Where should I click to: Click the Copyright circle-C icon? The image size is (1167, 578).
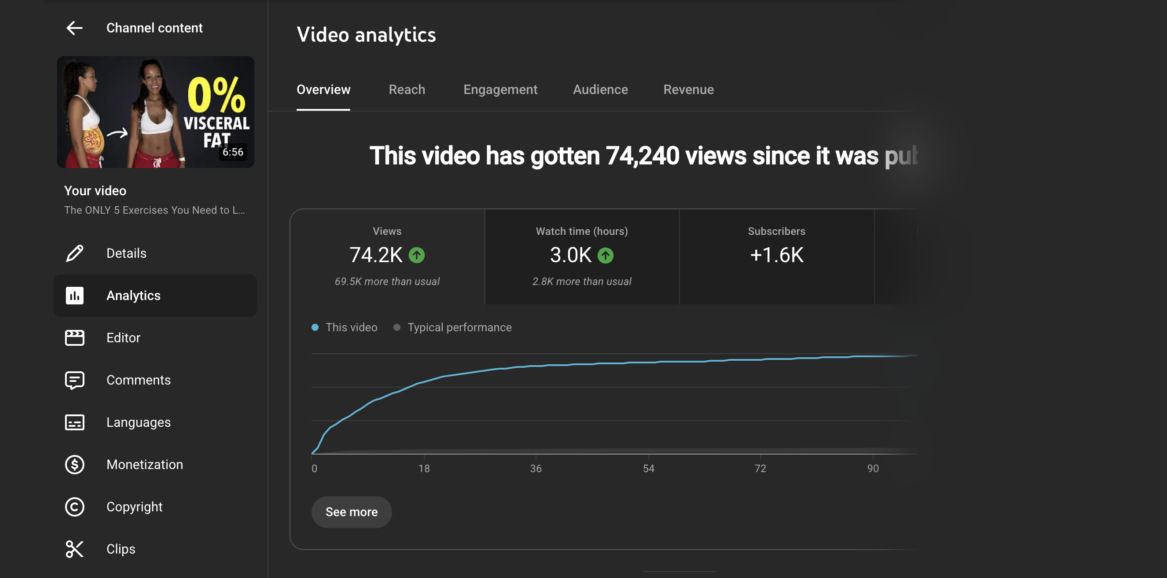pos(74,507)
